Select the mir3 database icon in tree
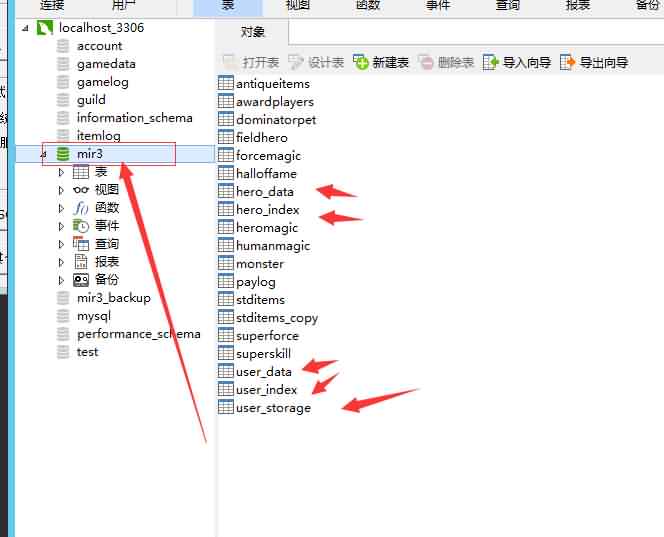The width and height of the screenshot is (664, 537). click(63, 154)
